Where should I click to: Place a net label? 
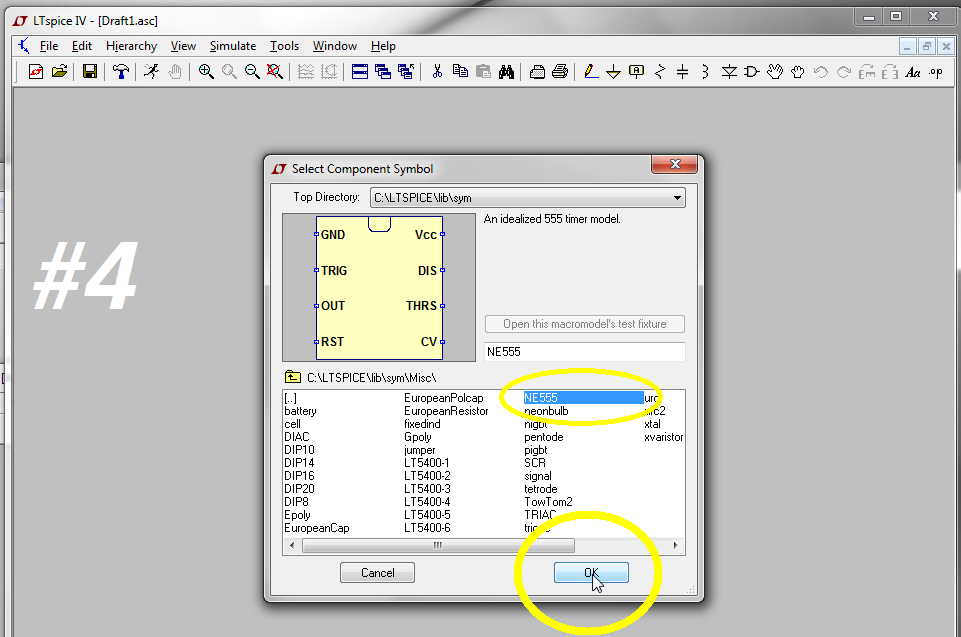(637, 72)
